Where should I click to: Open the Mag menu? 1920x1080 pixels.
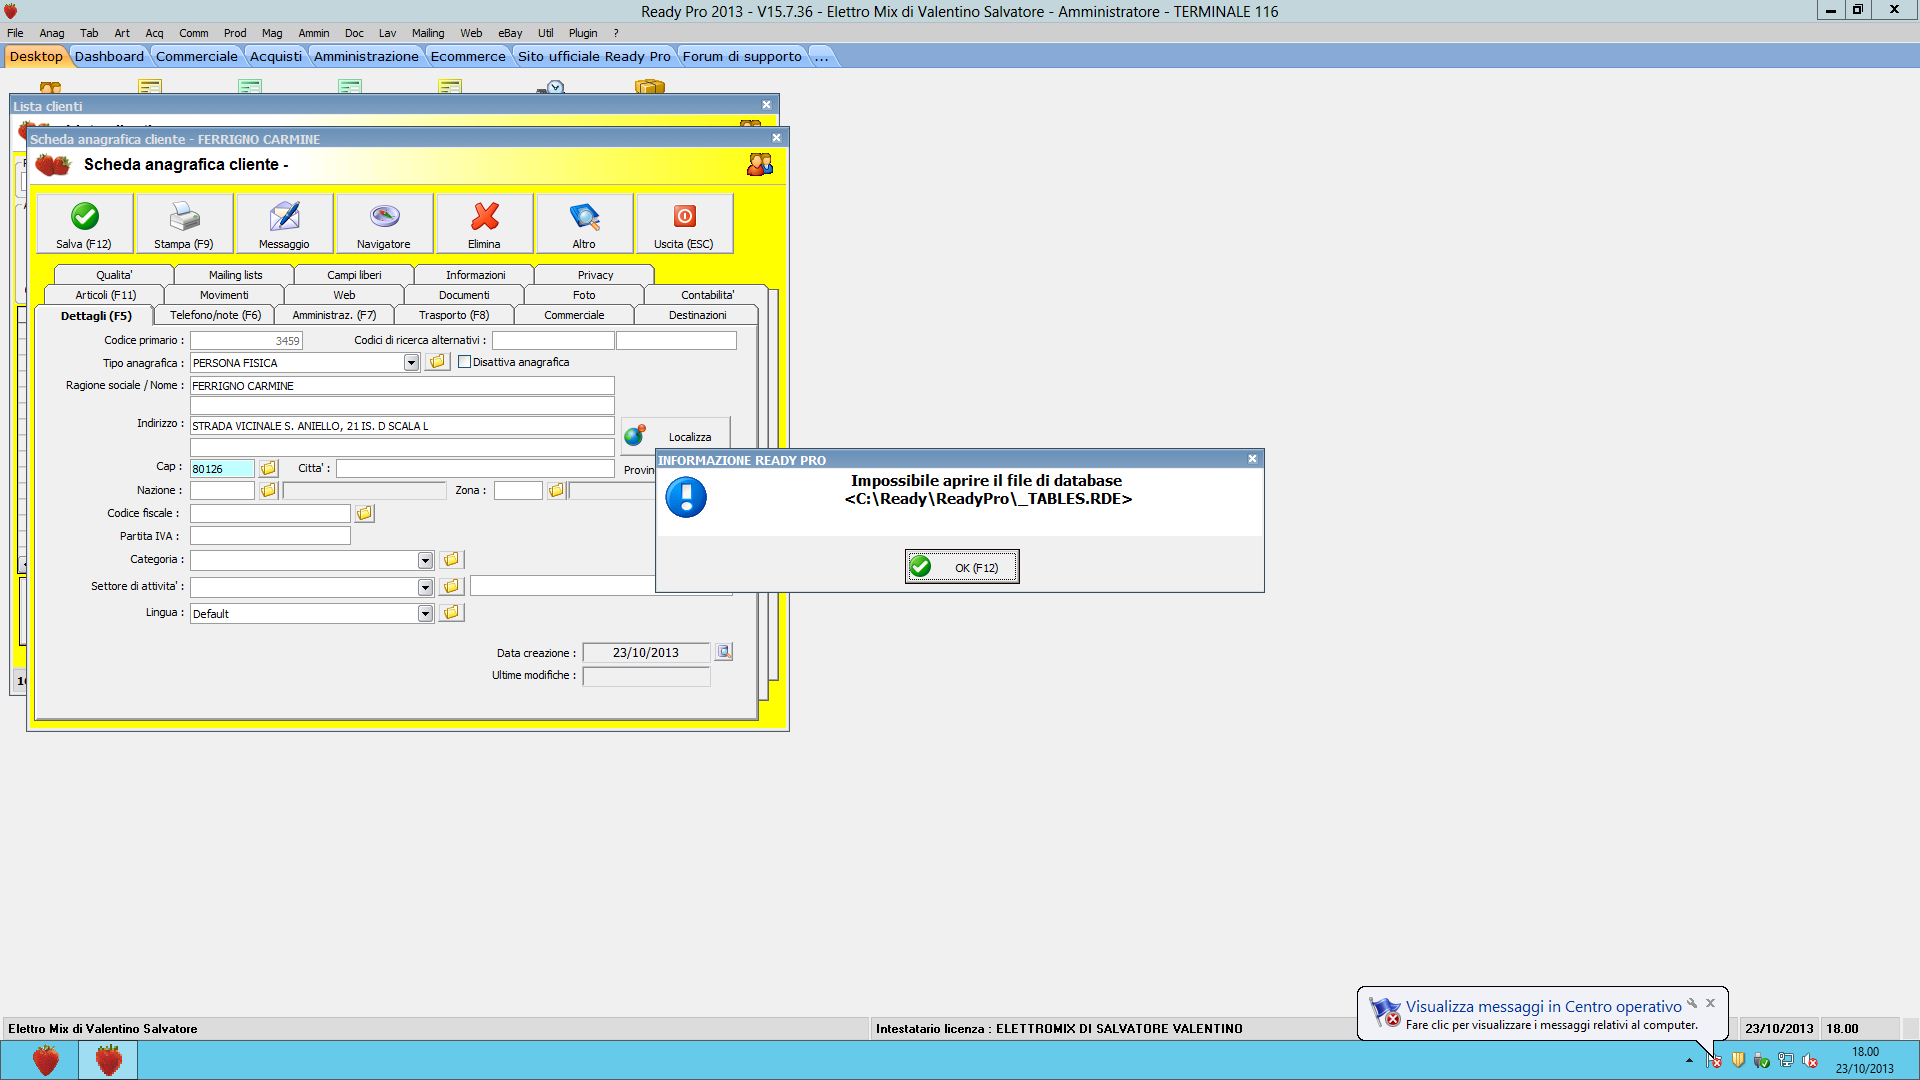tap(272, 33)
